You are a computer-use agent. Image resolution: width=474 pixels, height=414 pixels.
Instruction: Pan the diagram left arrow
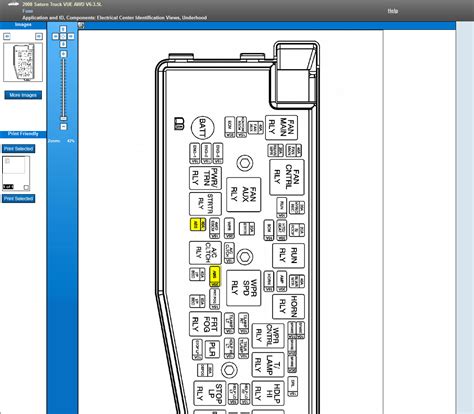coord(56,36)
